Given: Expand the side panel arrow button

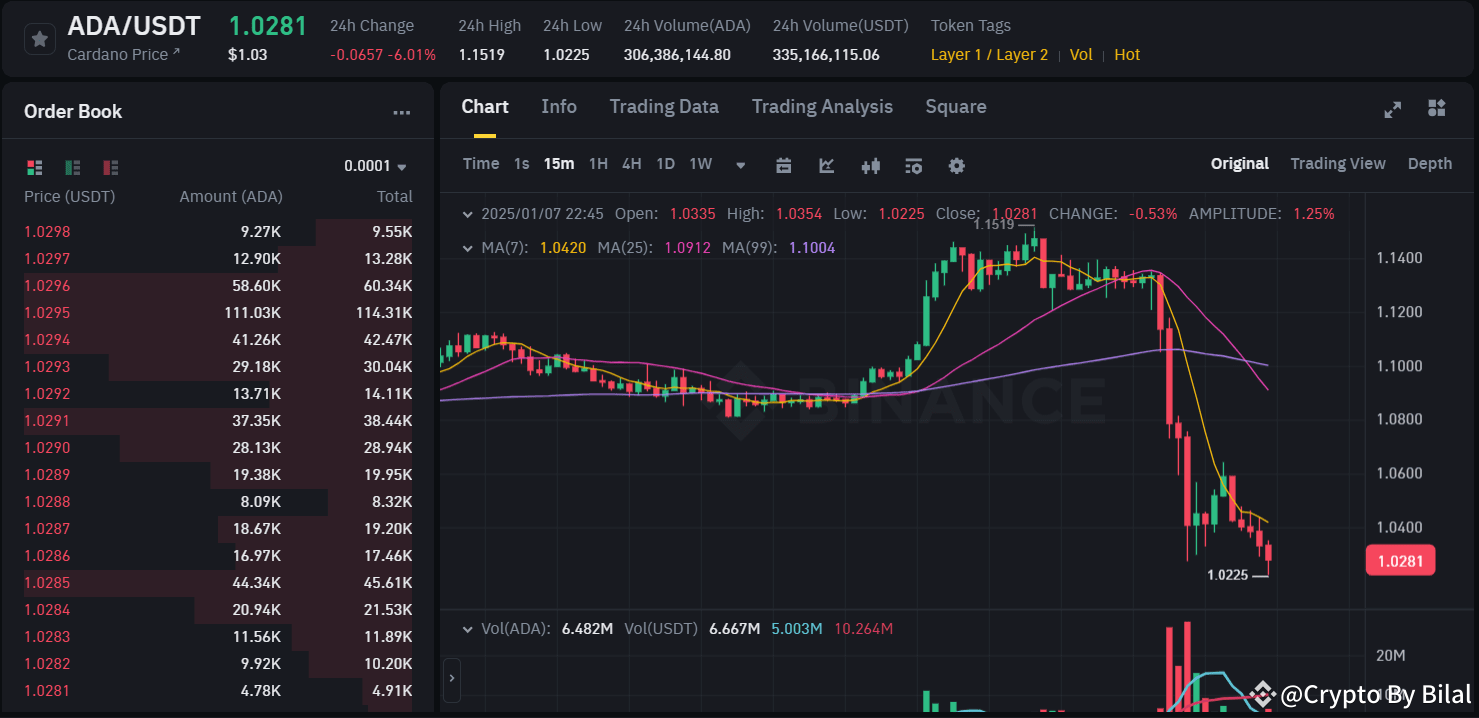Looking at the screenshot, I should point(451,679).
